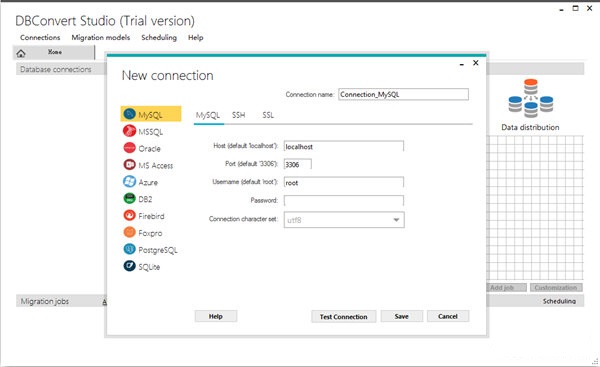
Task: Click the Save button
Action: pos(402,316)
